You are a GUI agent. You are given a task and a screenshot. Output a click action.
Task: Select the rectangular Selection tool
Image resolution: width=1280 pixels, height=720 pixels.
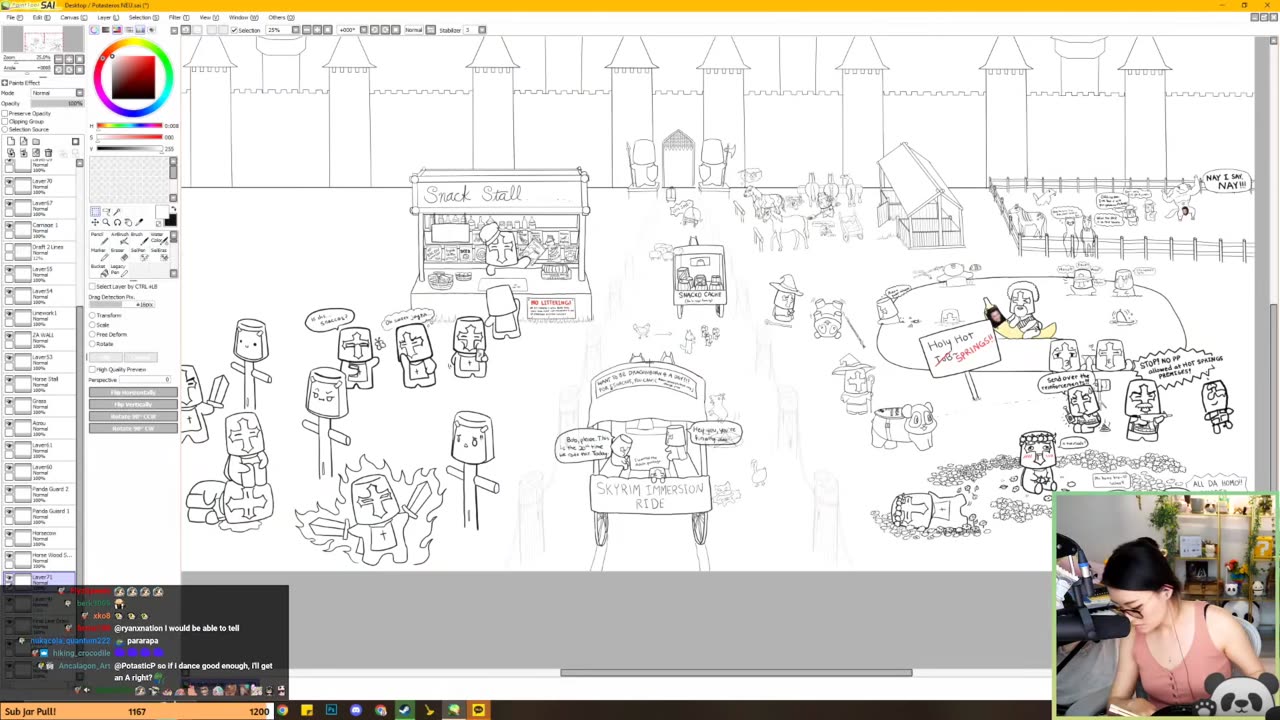[x=96, y=212]
